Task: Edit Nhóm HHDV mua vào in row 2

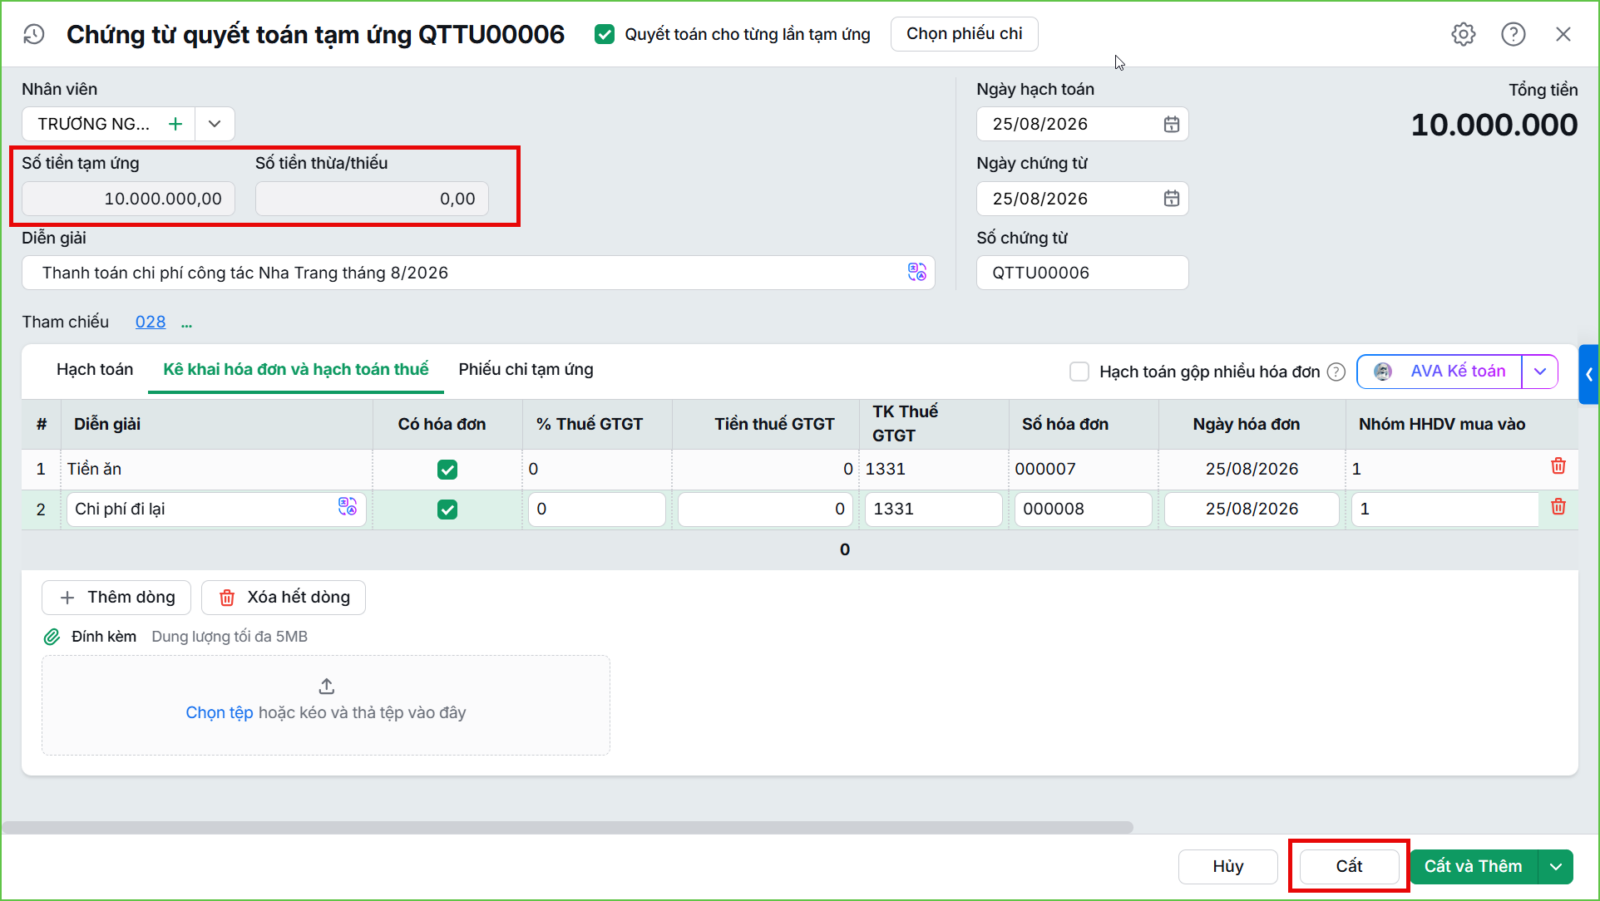Action: (x=1445, y=509)
